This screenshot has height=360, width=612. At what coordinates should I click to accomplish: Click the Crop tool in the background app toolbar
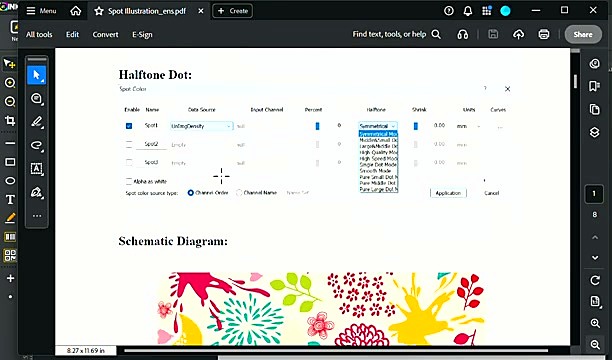click(10, 120)
